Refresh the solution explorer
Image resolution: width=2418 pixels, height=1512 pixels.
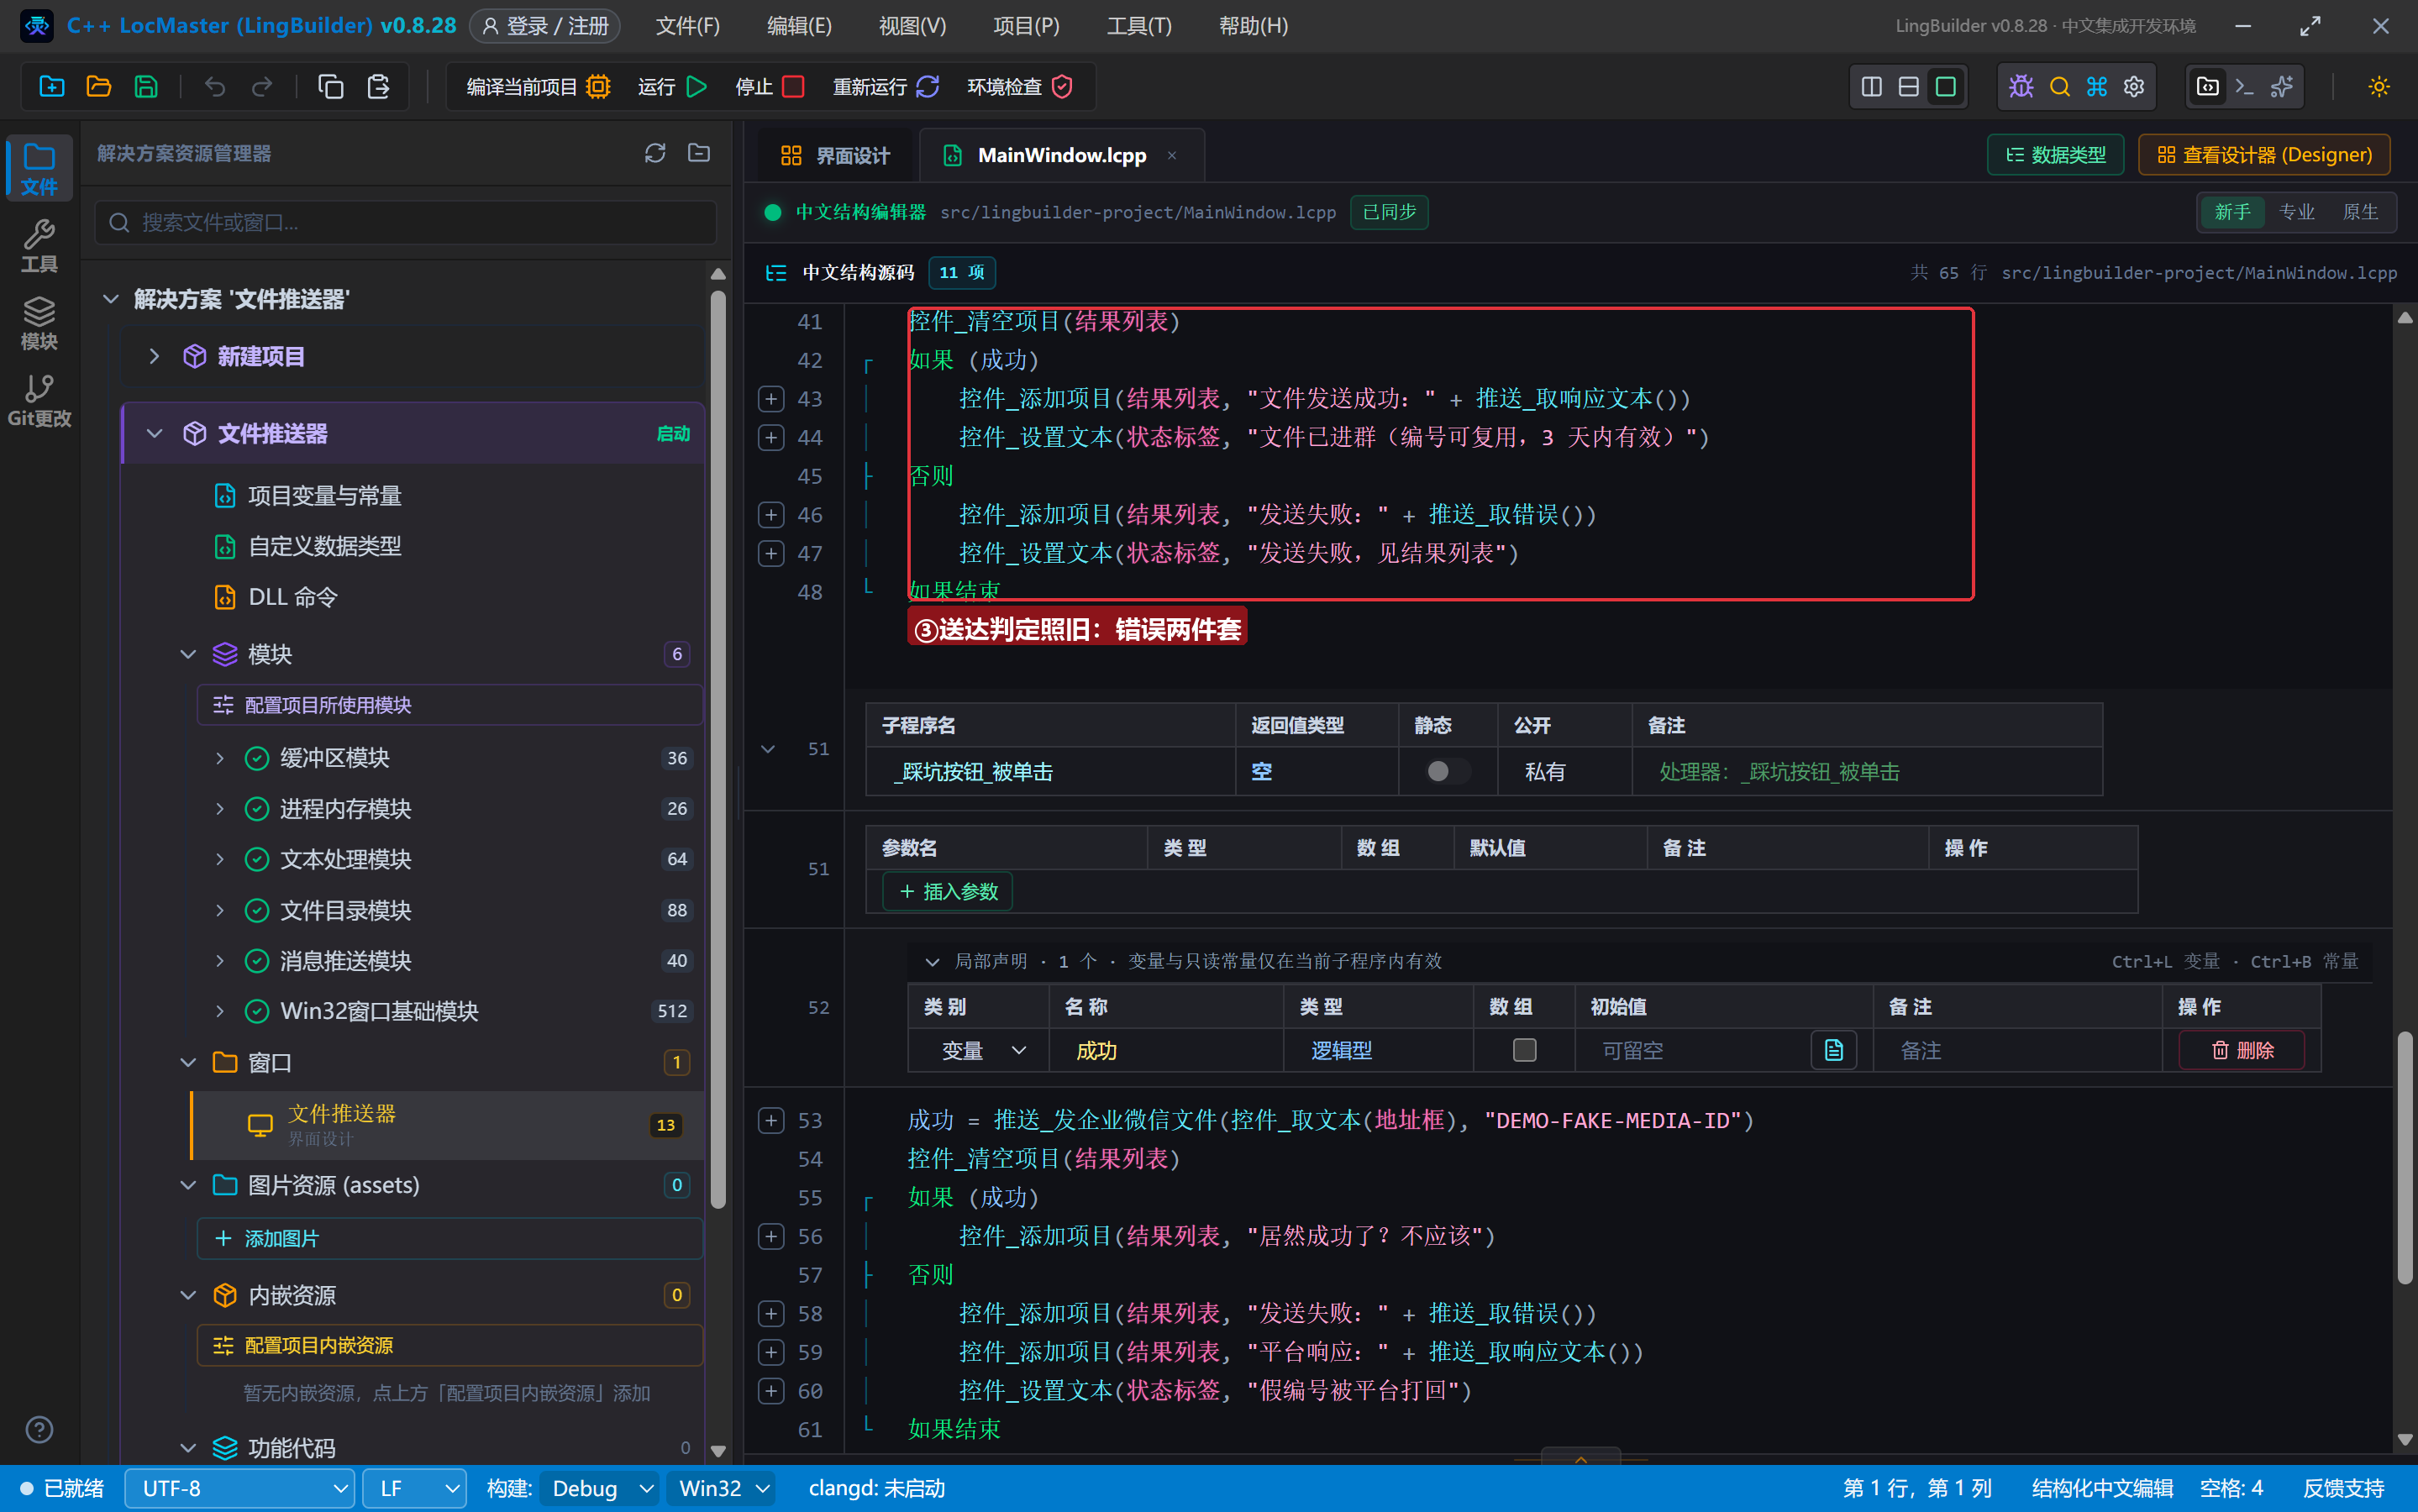(655, 153)
